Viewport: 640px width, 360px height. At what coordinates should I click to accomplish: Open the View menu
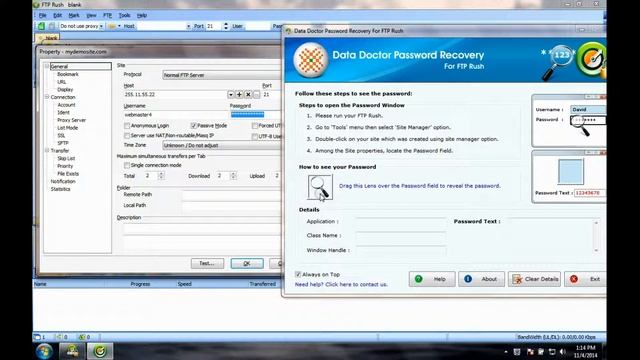[x=91, y=16]
